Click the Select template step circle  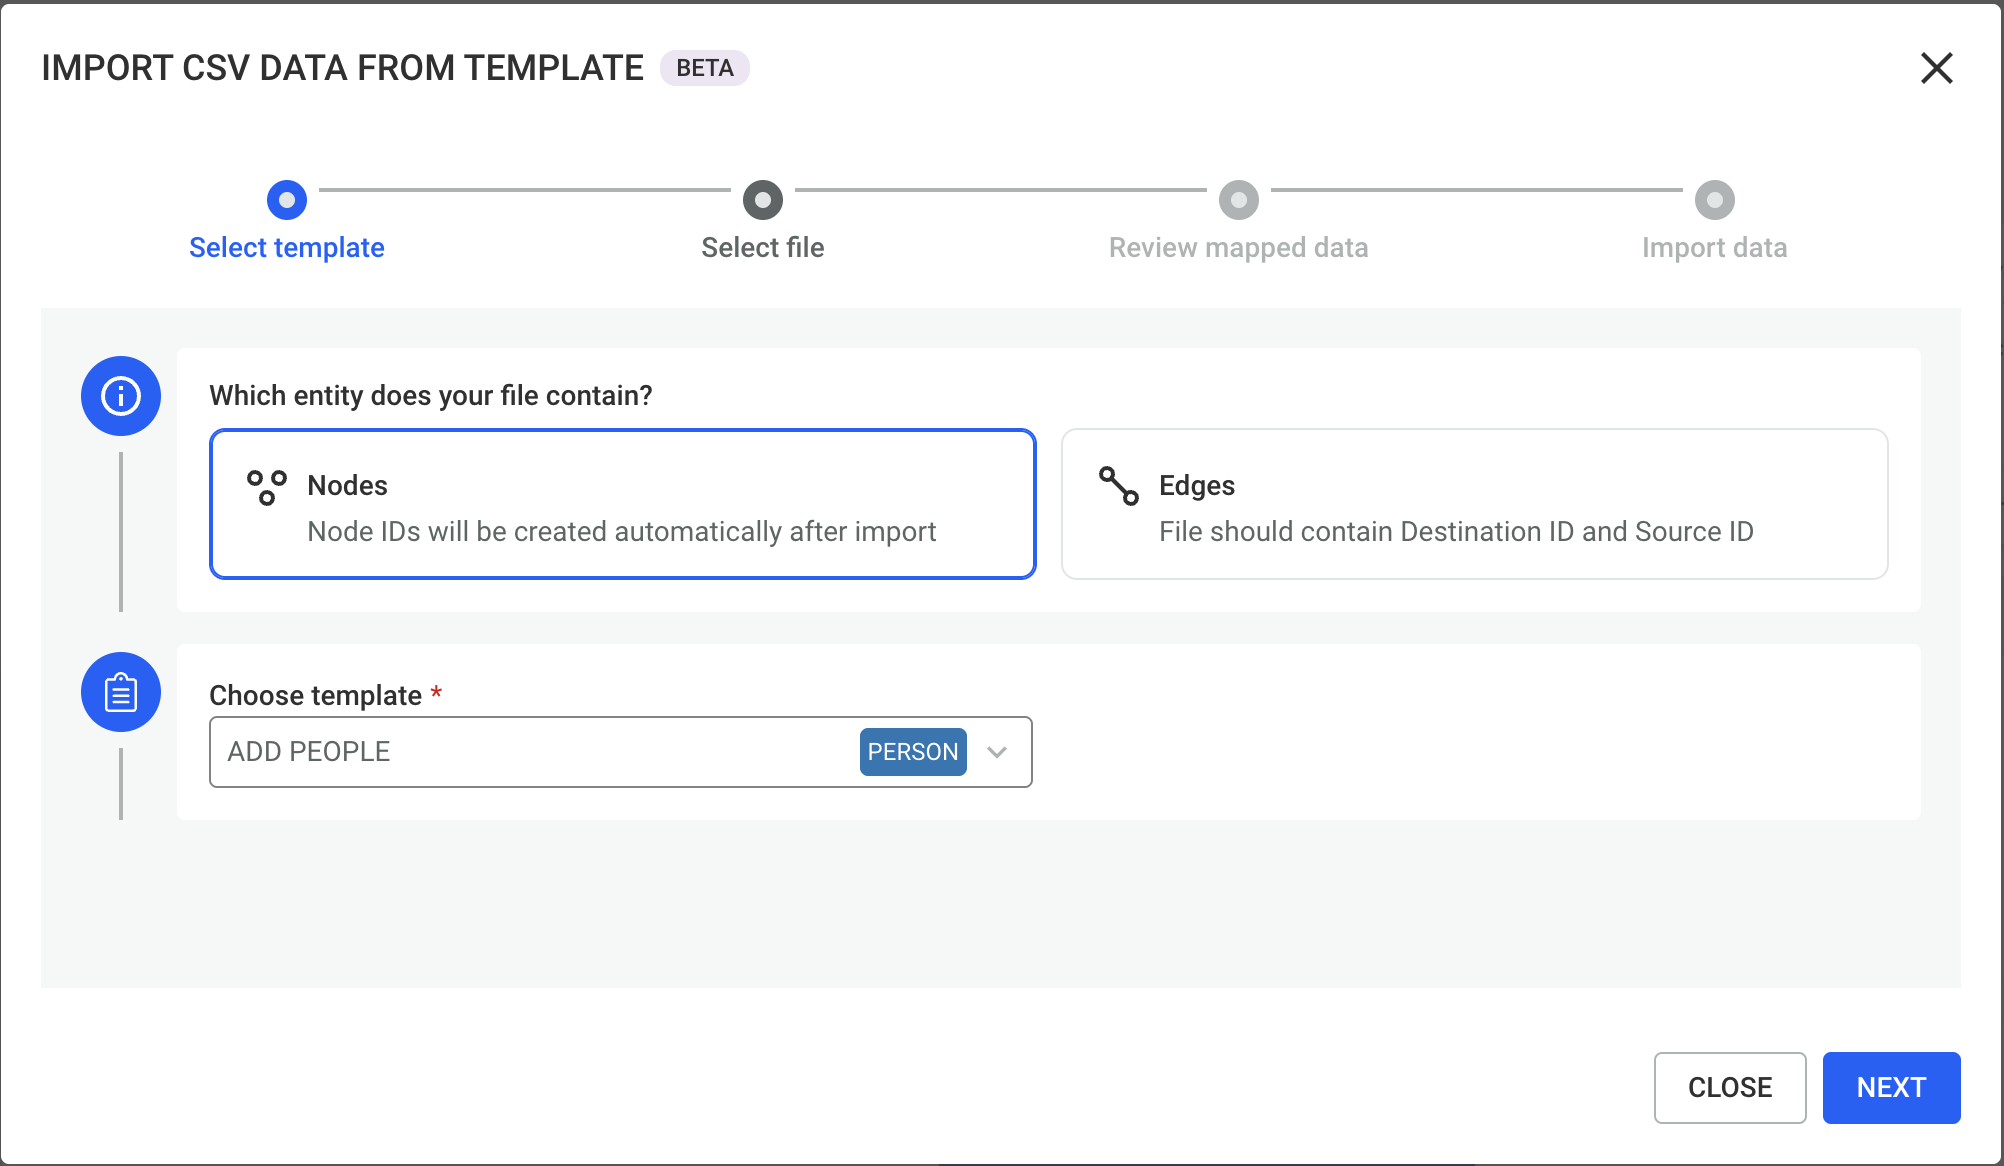(x=287, y=200)
